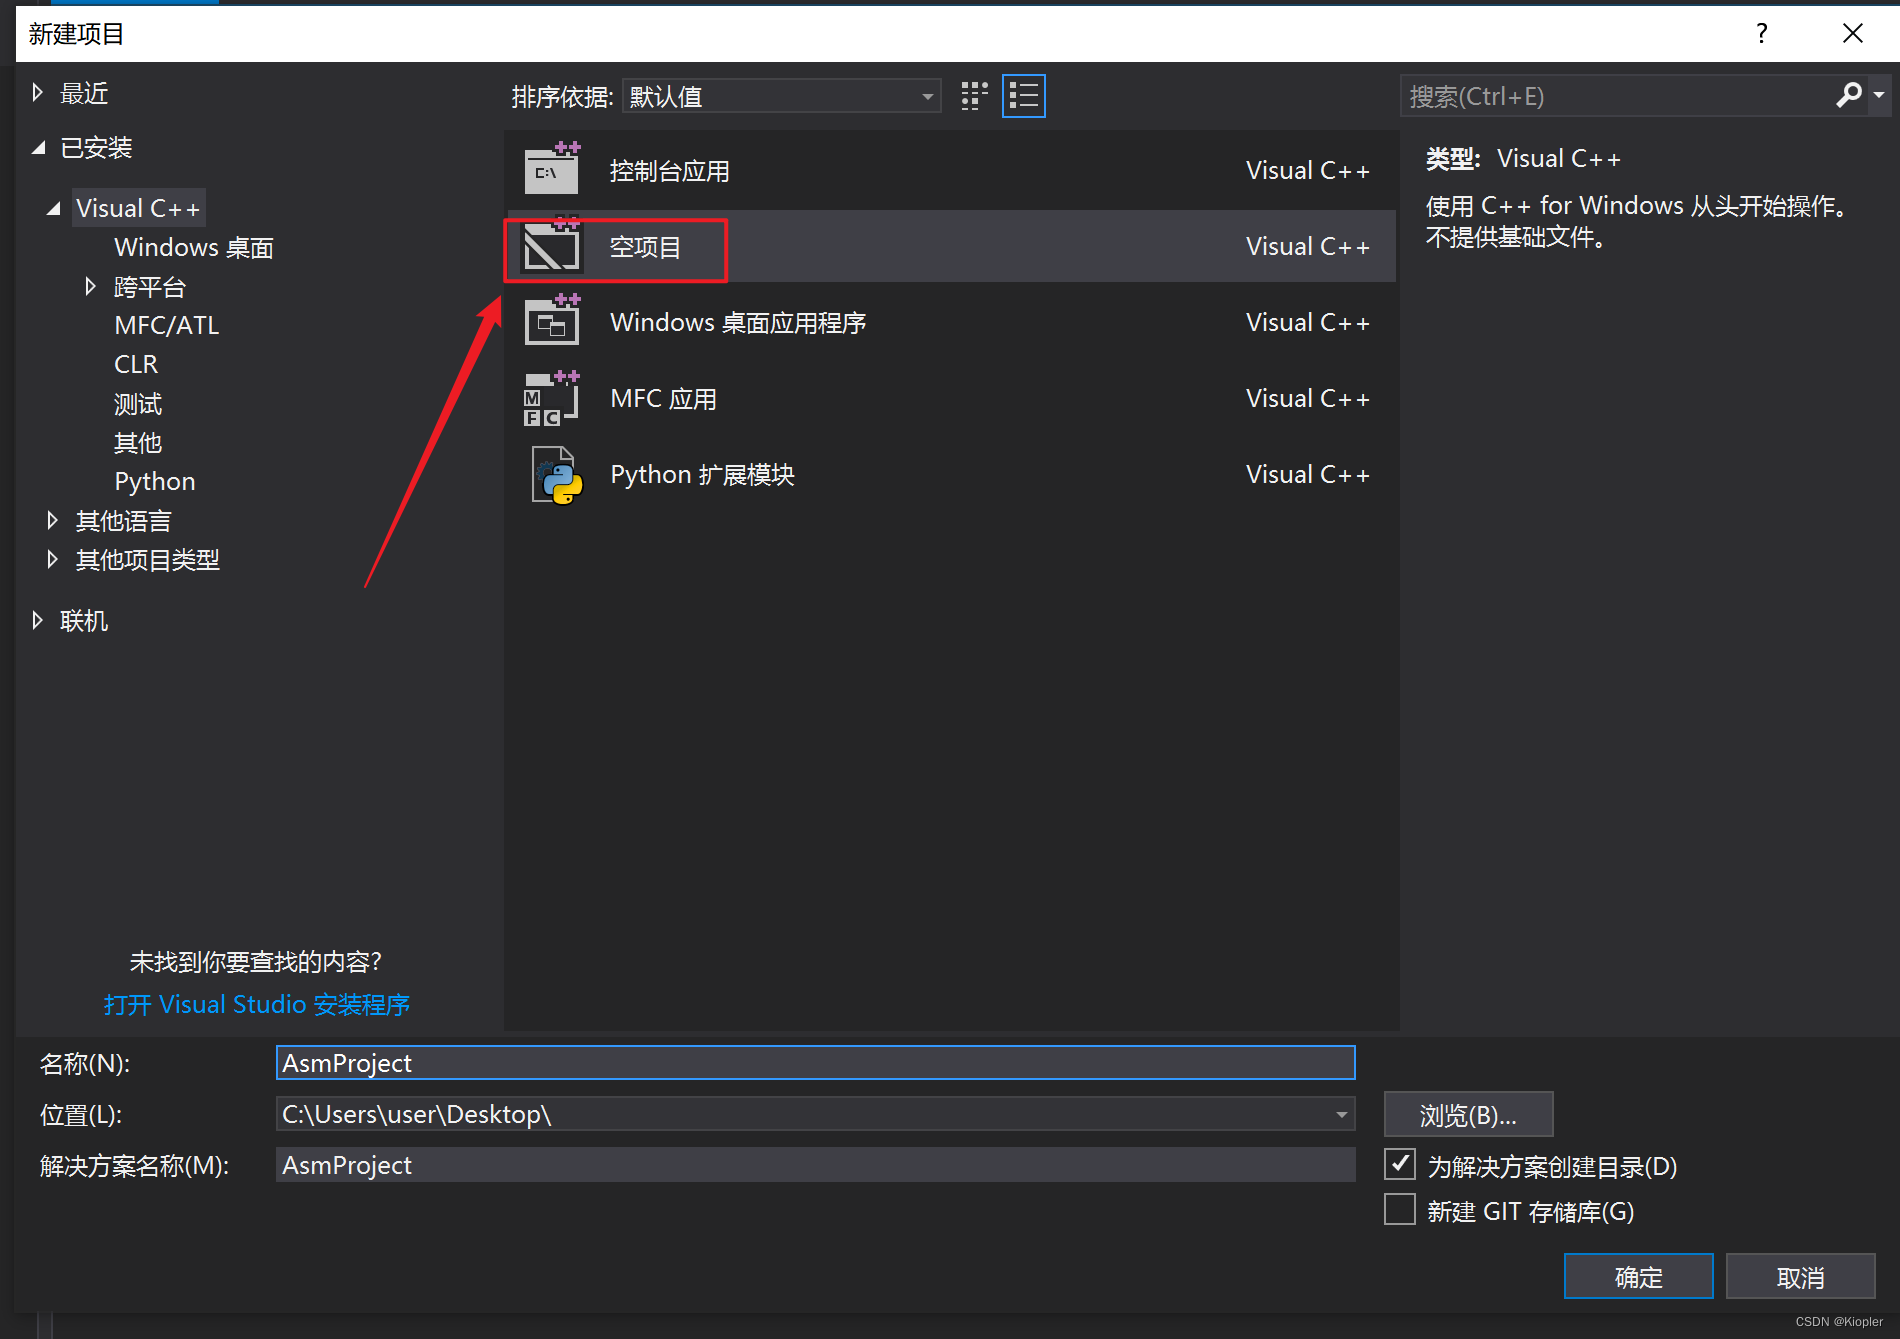Select MFC/ATL category in the tree
The height and width of the screenshot is (1339, 1900).
[167, 325]
